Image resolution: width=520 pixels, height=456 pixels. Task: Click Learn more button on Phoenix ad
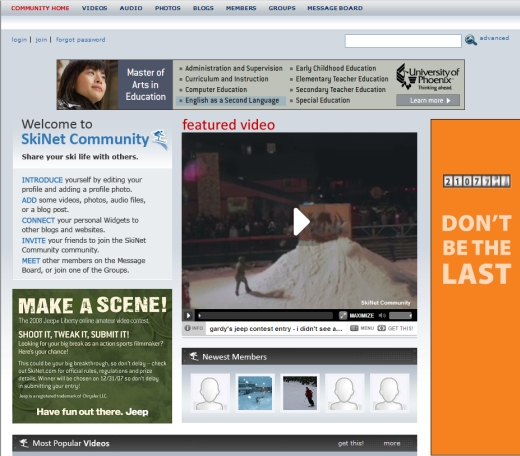coord(428,100)
